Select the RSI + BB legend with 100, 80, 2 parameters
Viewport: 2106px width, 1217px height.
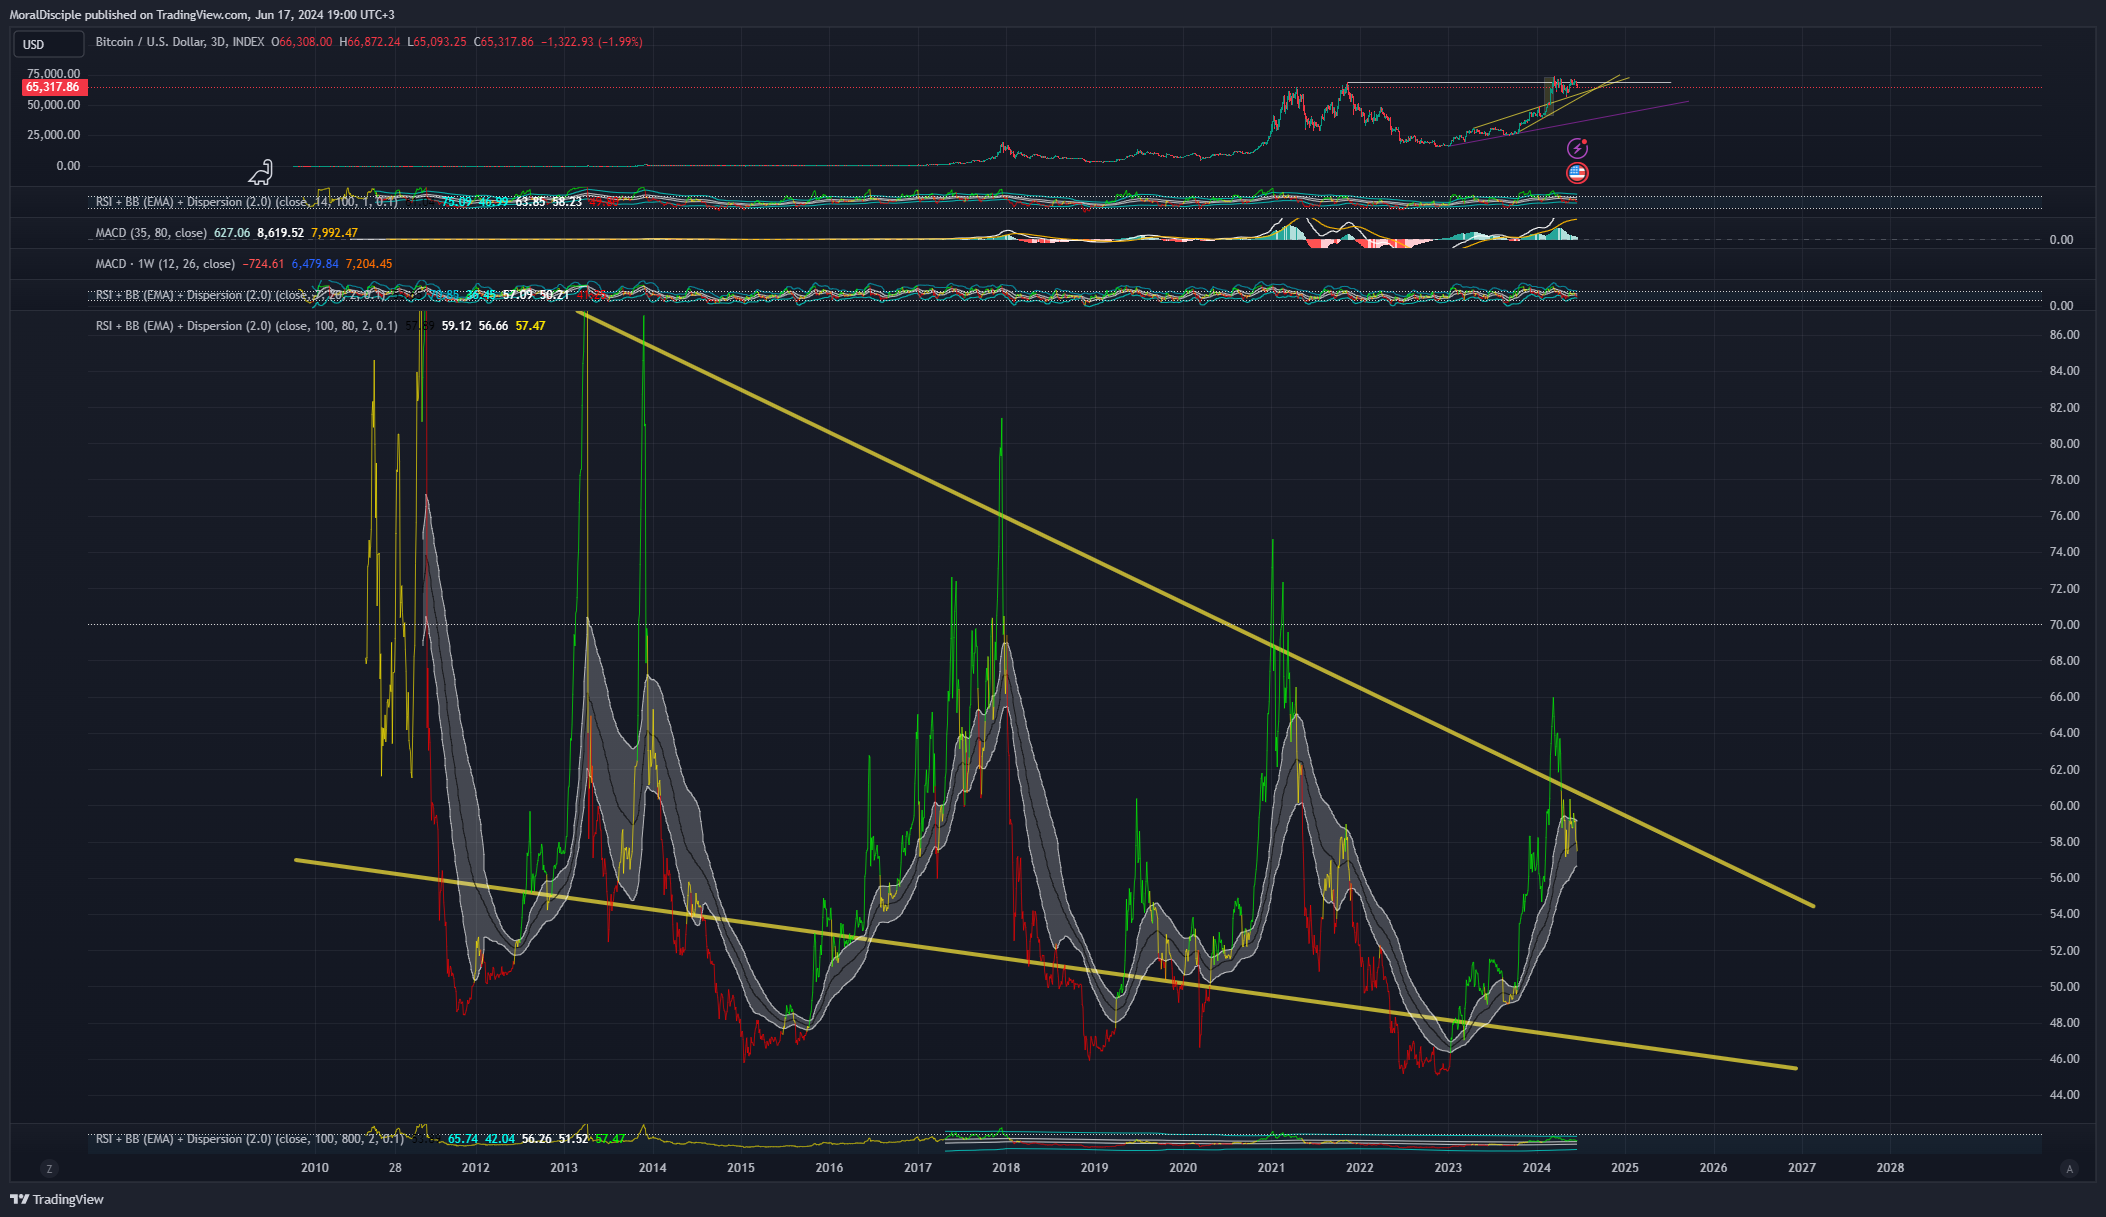pos(246,326)
